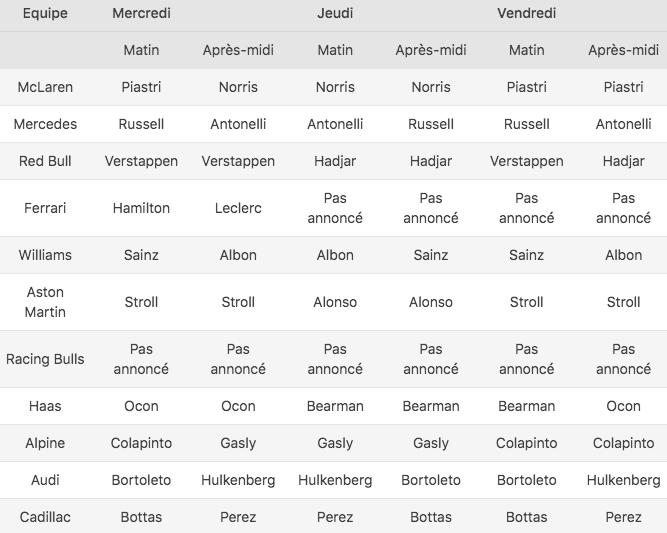Click the Cadillac team cell
This screenshot has height=533, width=667.
click(45, 517)
